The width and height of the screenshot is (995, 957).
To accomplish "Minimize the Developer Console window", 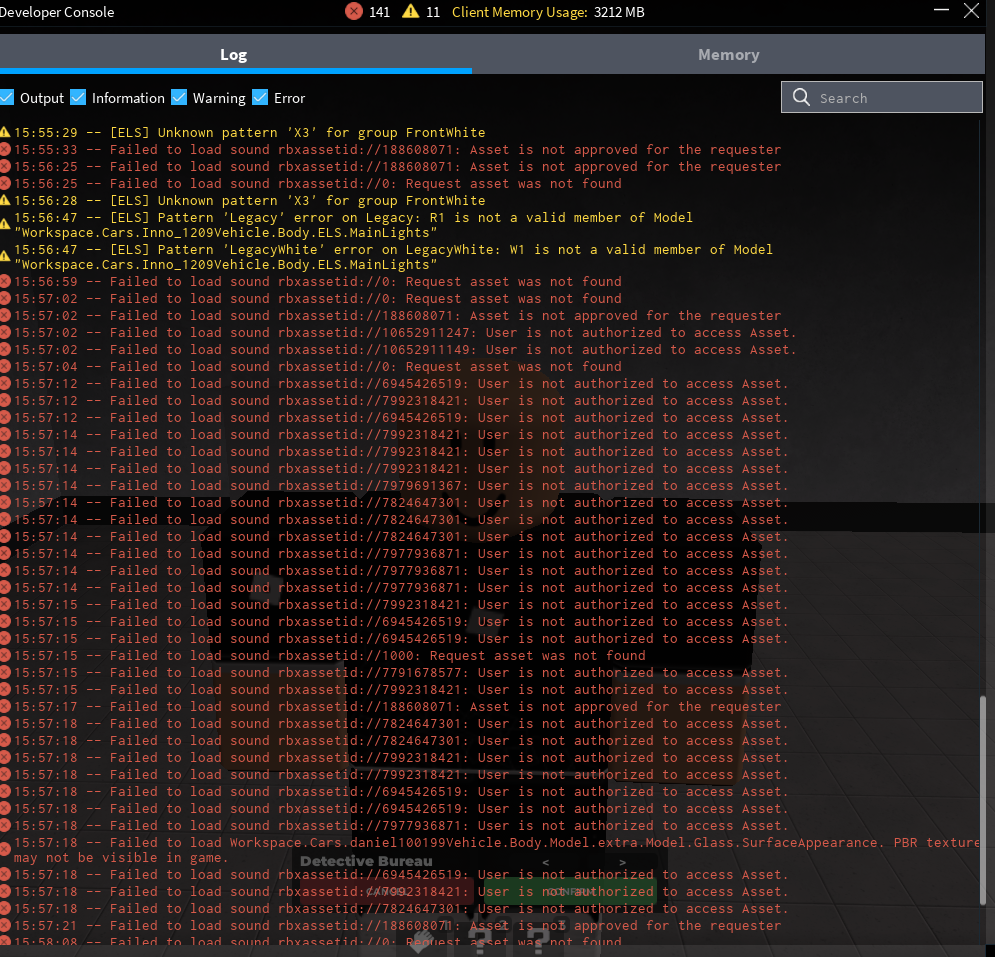I will (940, 12).
